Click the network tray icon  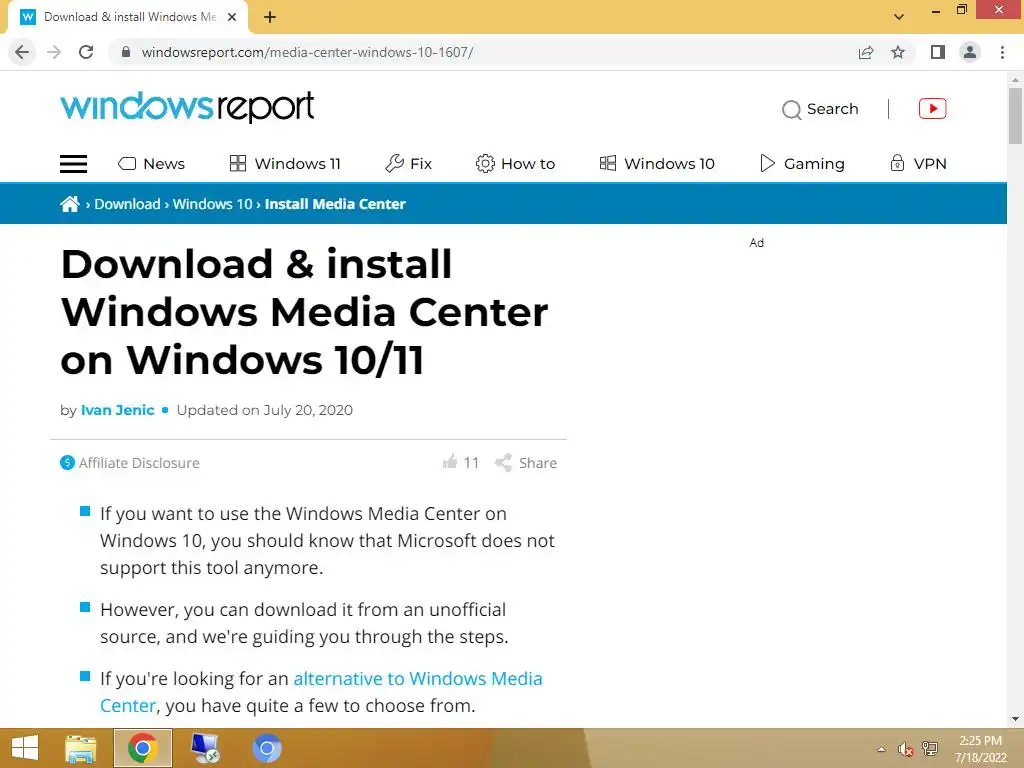(x=930, y=749)
